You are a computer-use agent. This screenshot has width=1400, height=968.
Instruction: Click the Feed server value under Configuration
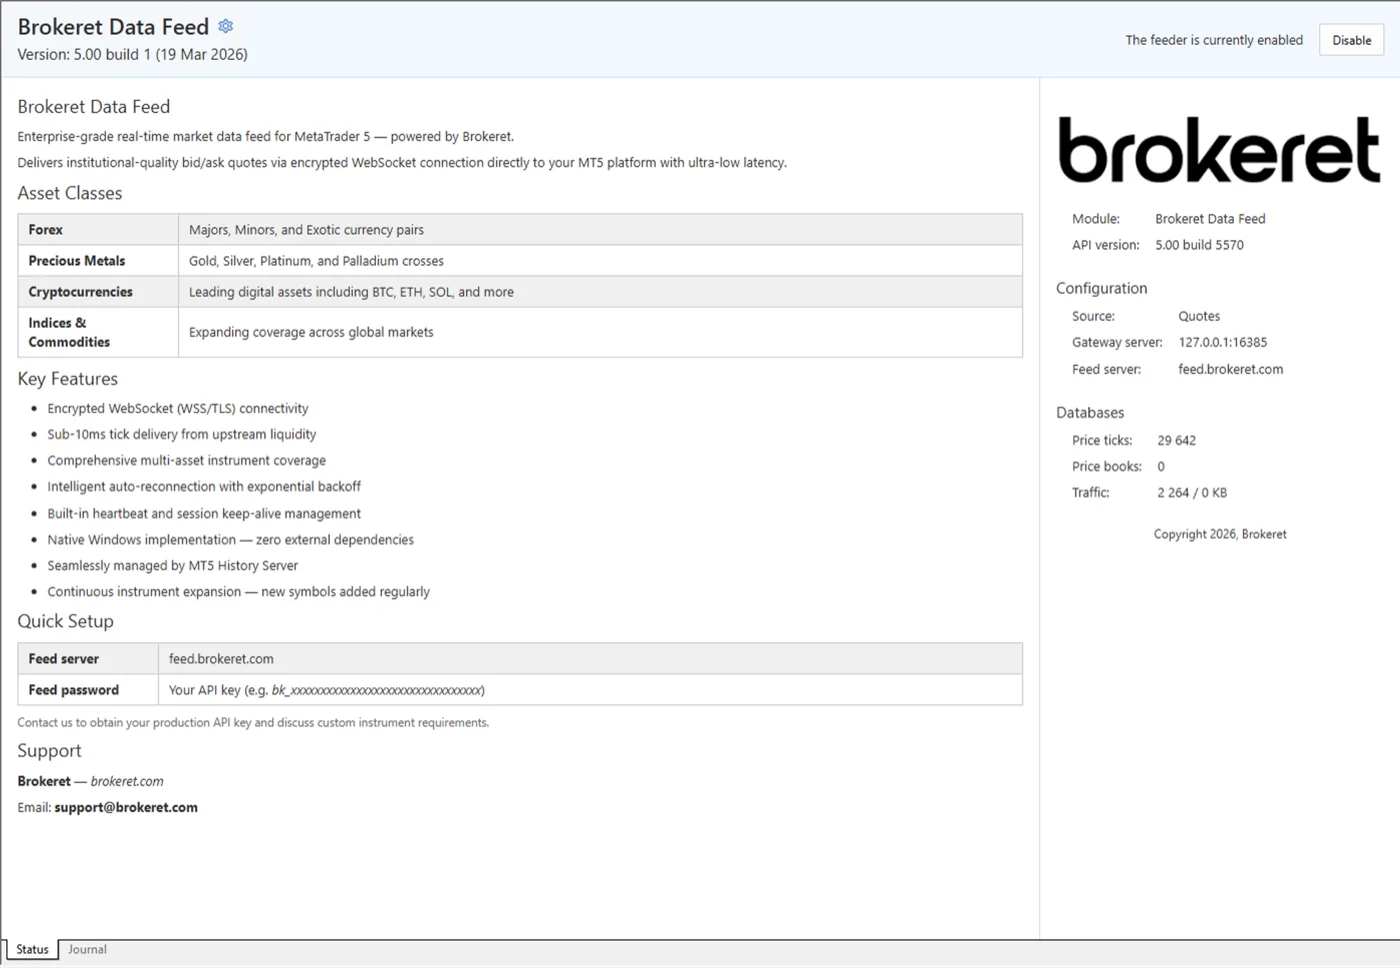point(1230,369)
